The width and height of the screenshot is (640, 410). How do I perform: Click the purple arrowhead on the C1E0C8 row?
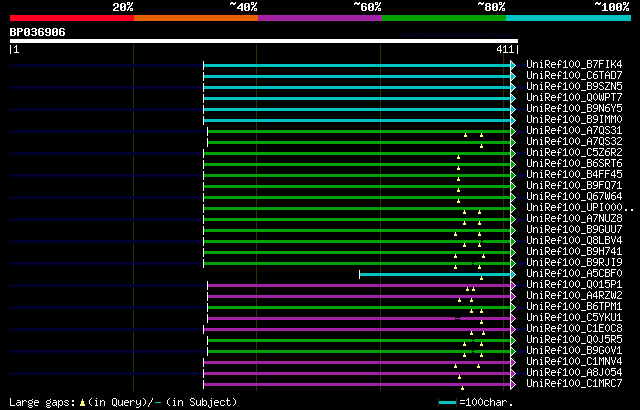pos(513,330)
